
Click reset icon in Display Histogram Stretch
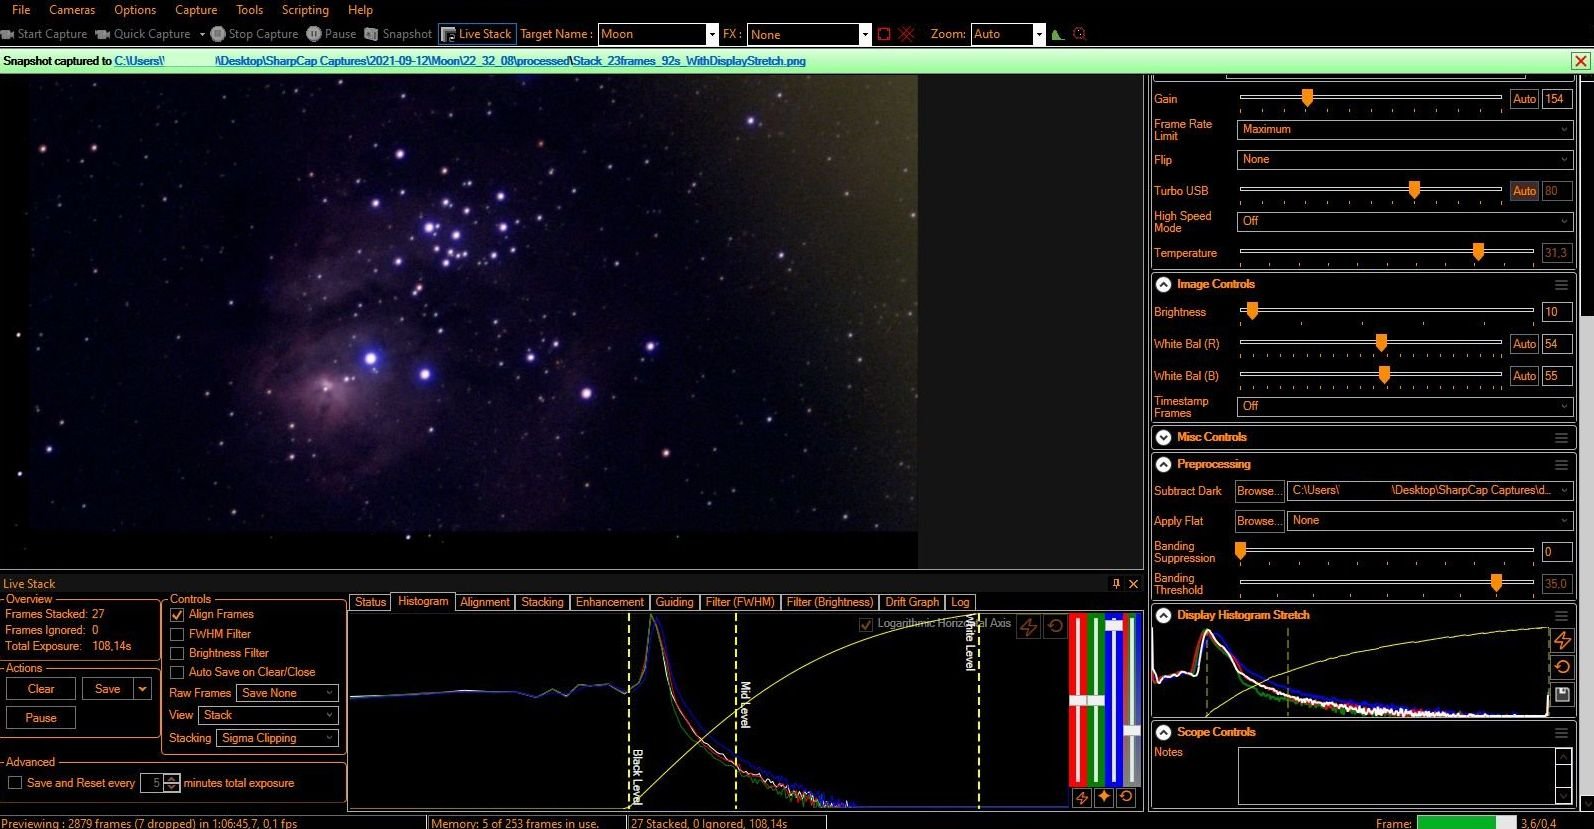pos(1563,667)
